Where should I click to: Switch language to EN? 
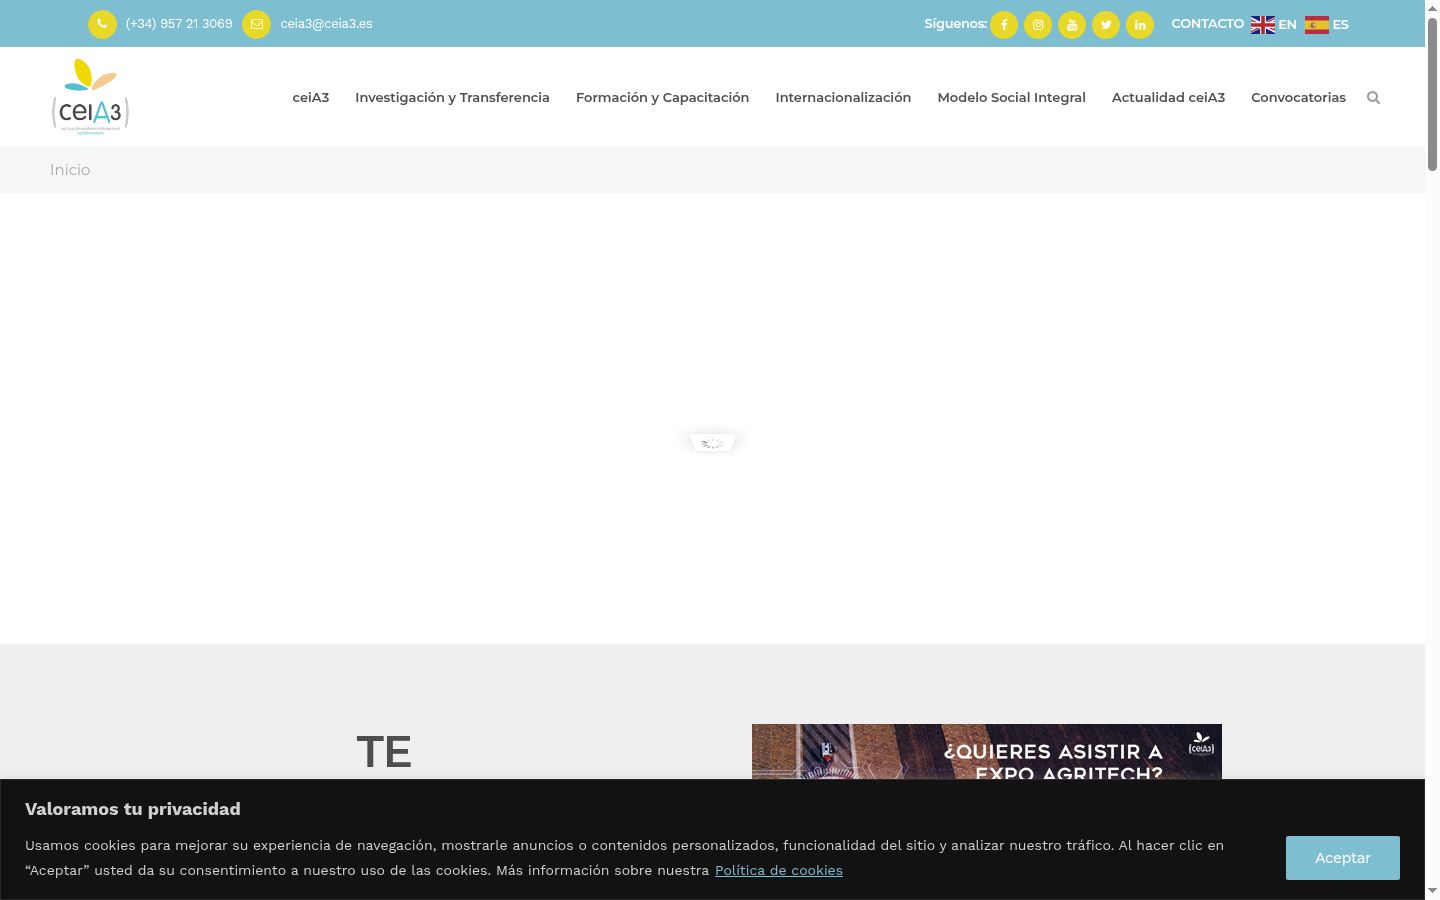click(x=1287, y=25)
